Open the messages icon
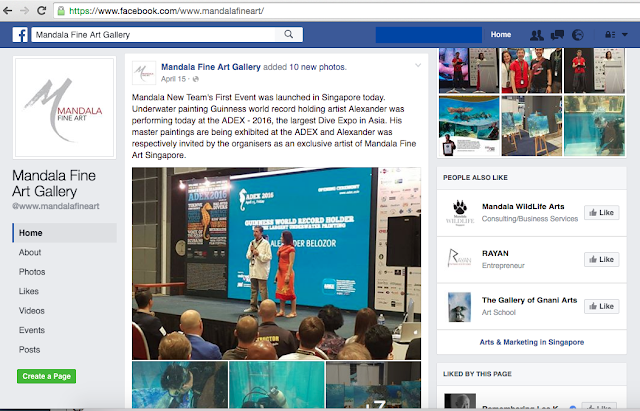This screenshot has height=411, width=640. (557, 35)
